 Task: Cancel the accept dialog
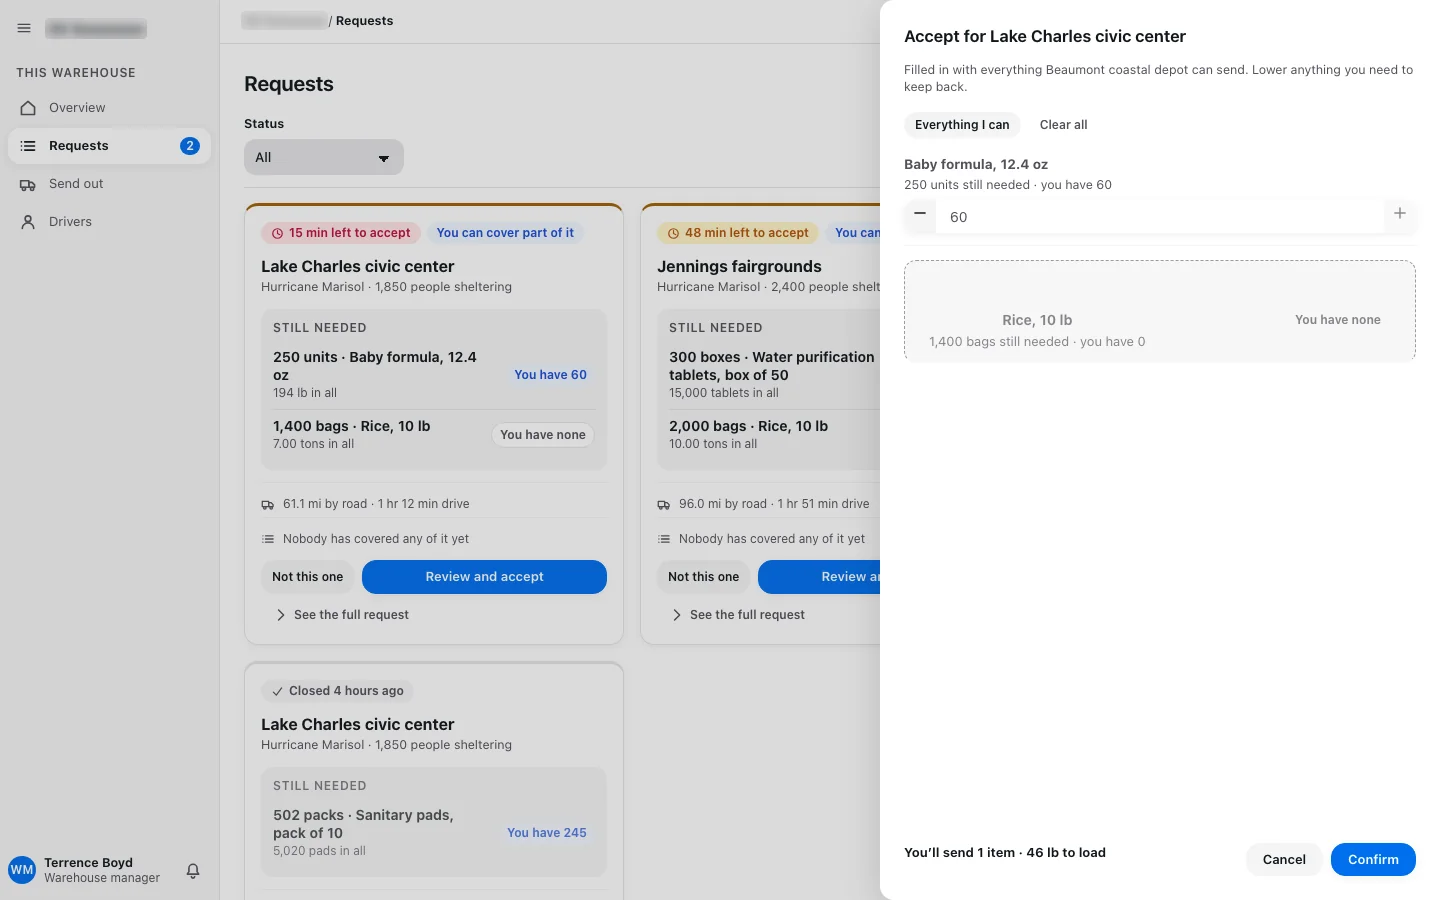(x=1284, y=860)
